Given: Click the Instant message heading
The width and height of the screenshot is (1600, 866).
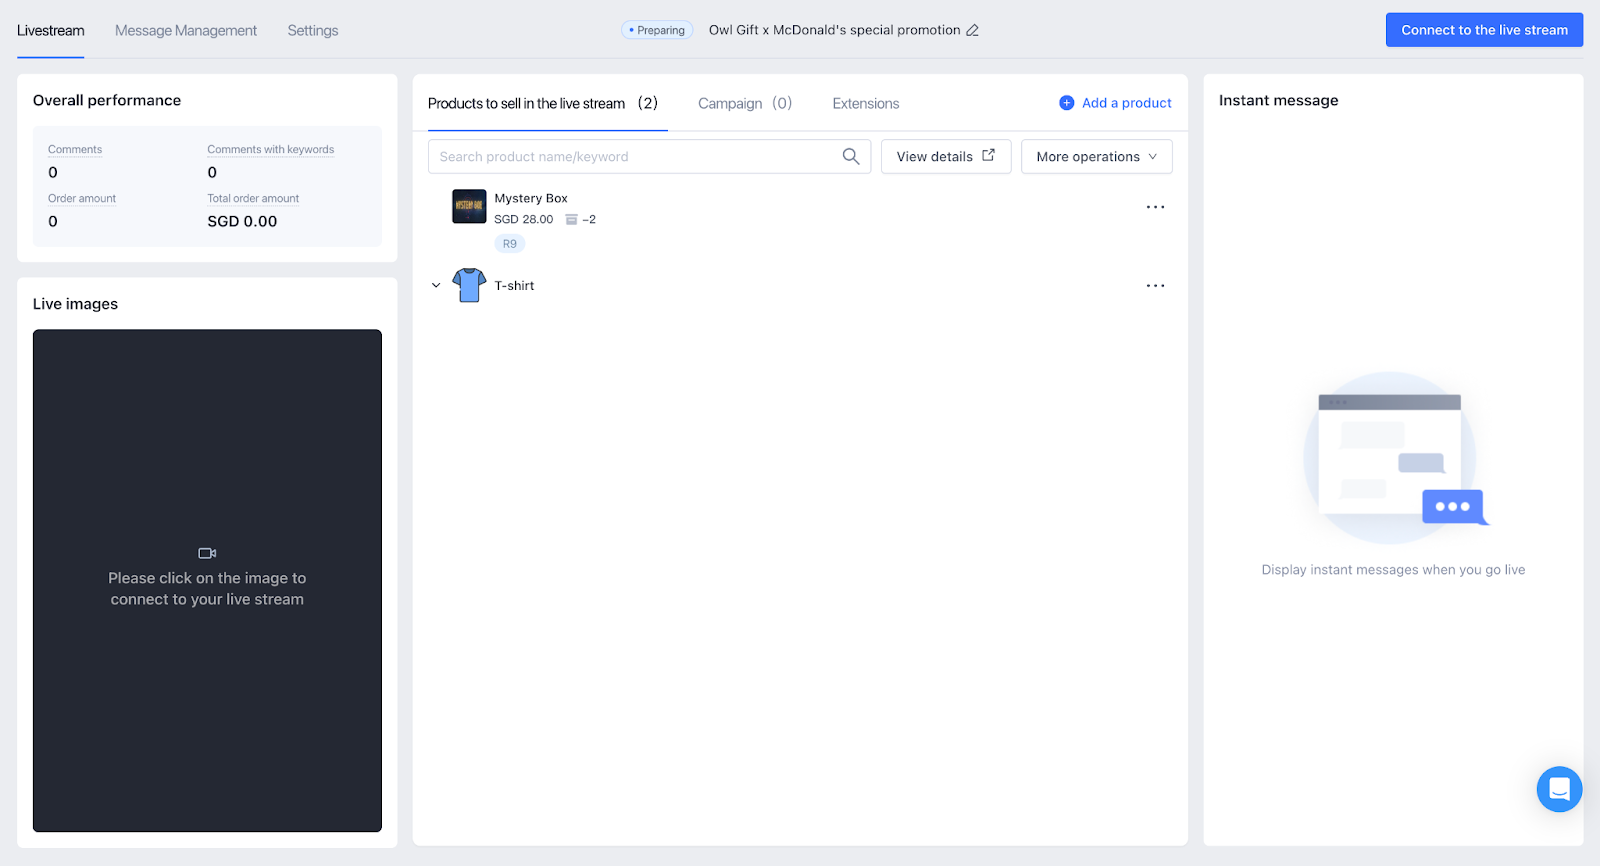Looking at the screenshot, I should pos(1278,100).
